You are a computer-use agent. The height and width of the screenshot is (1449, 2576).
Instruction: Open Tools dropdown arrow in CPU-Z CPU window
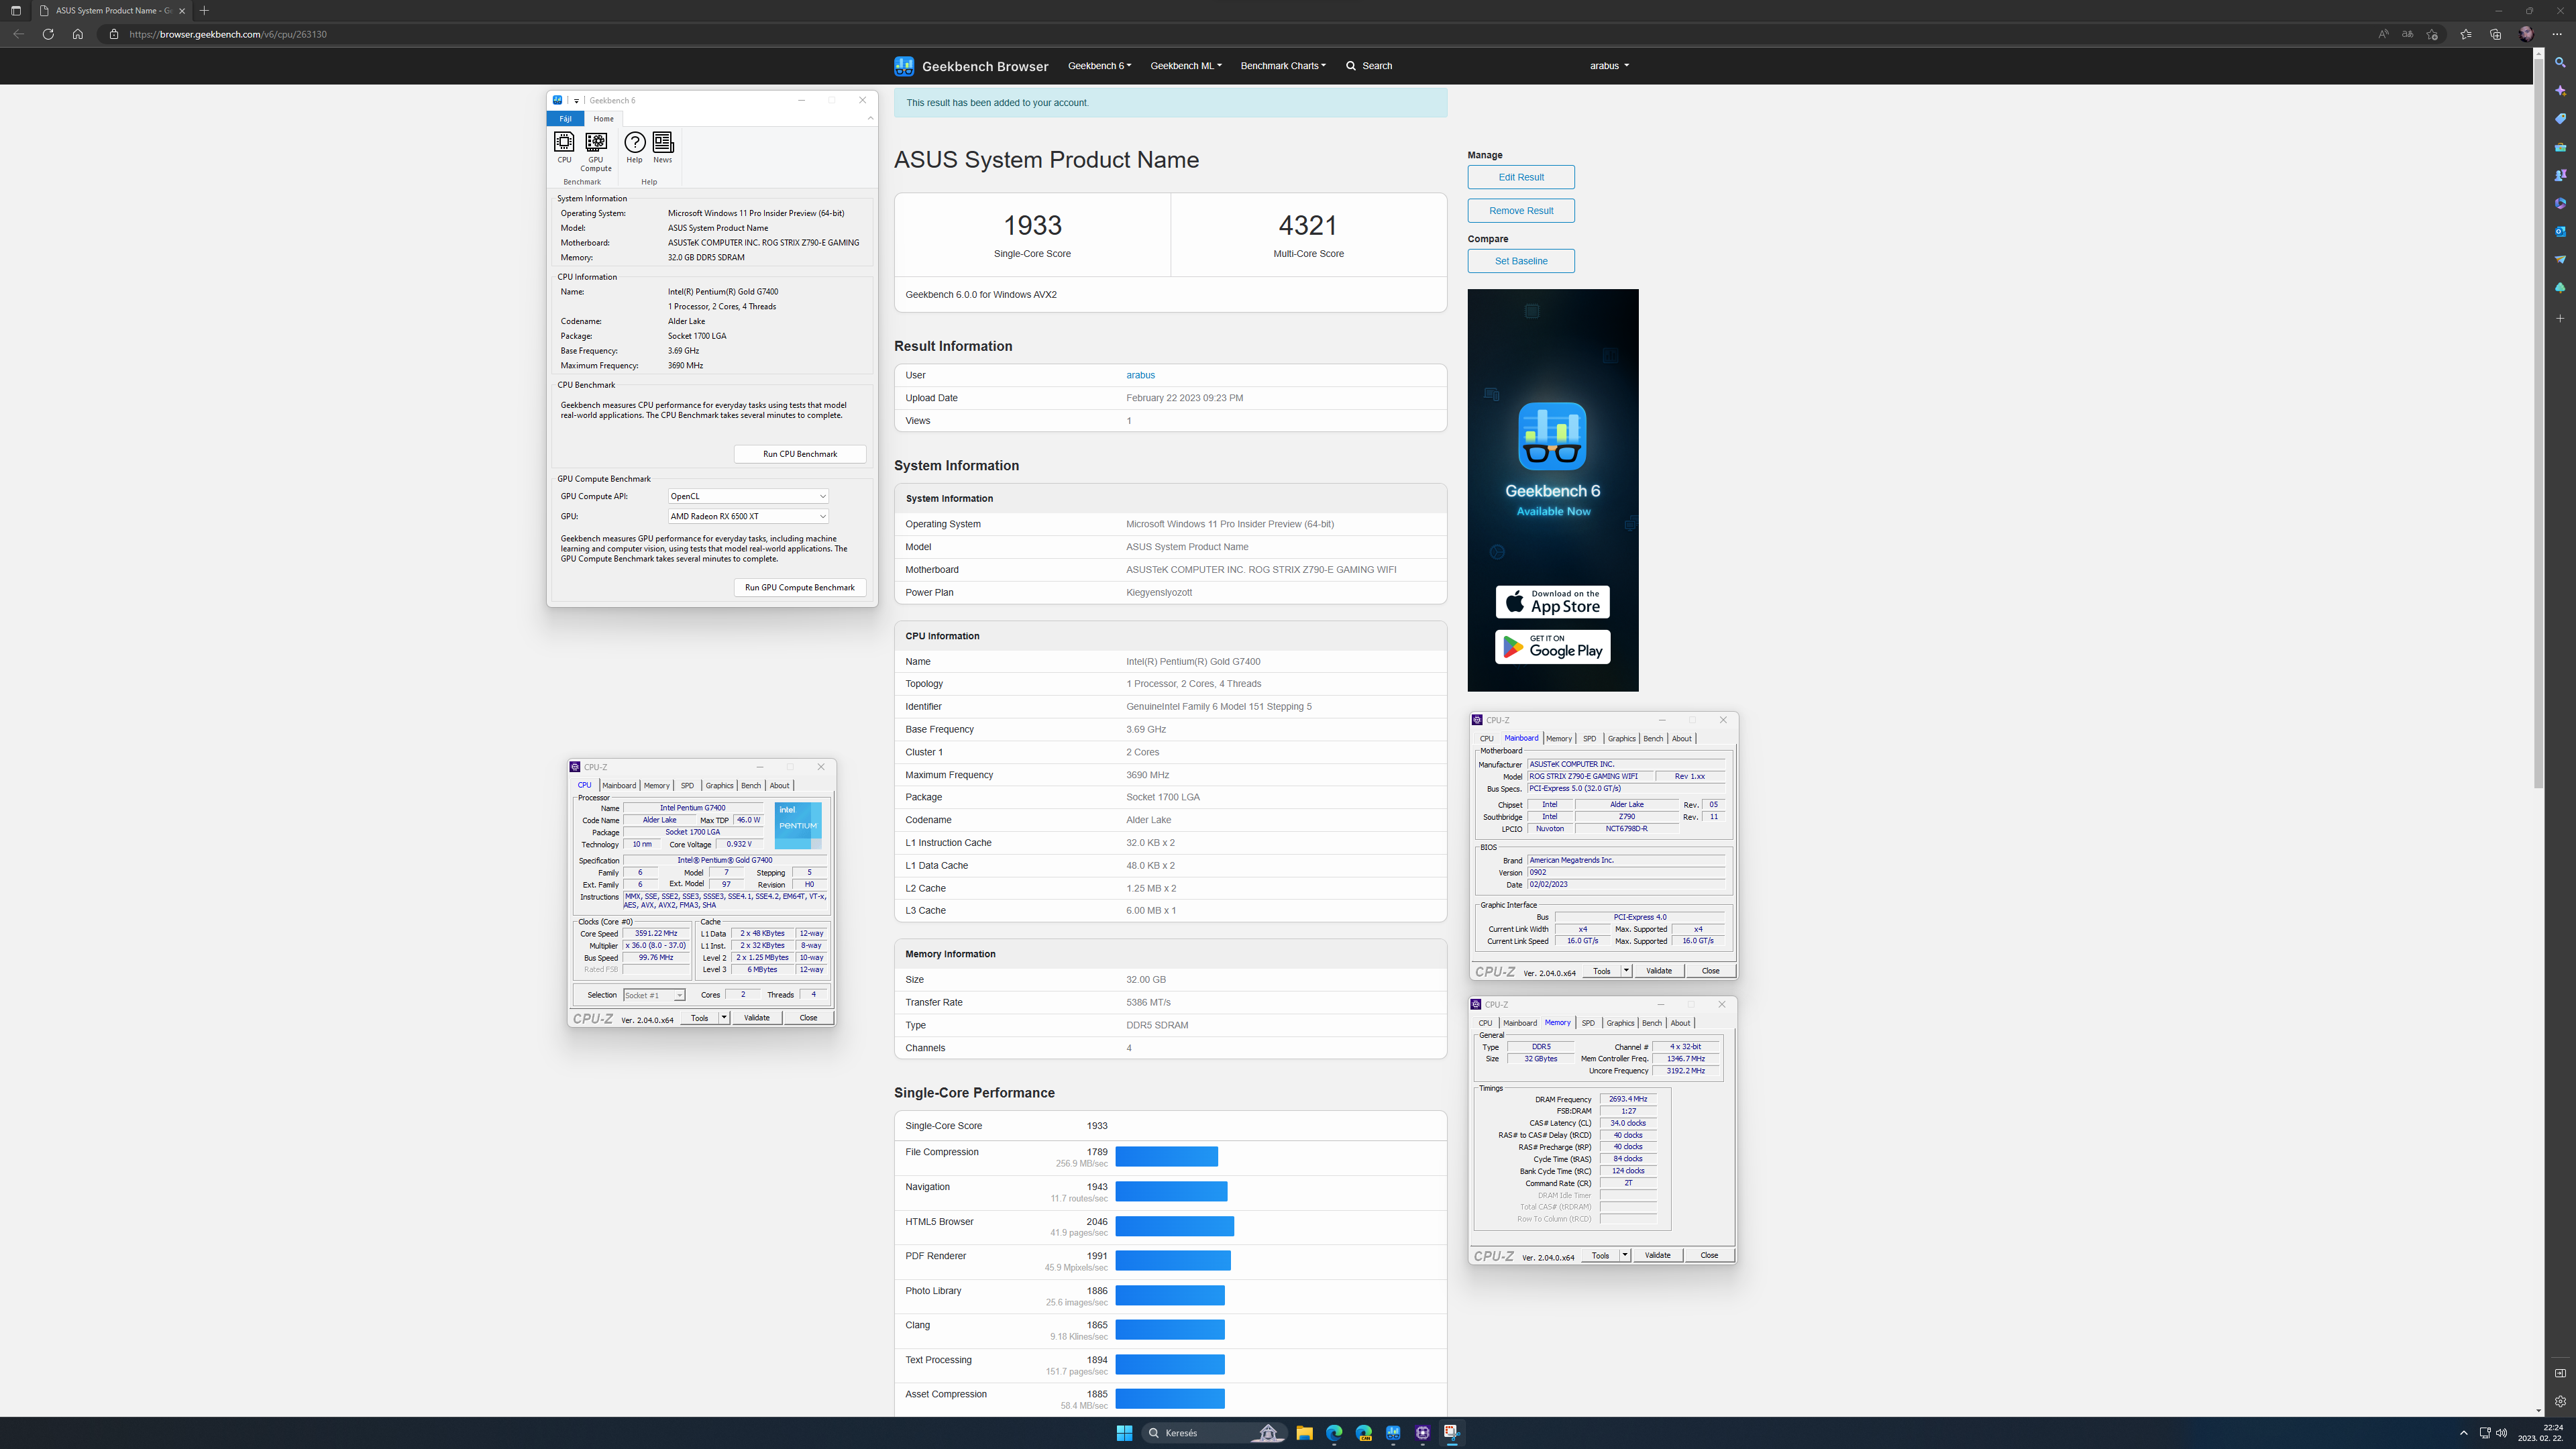(724, 1018)
